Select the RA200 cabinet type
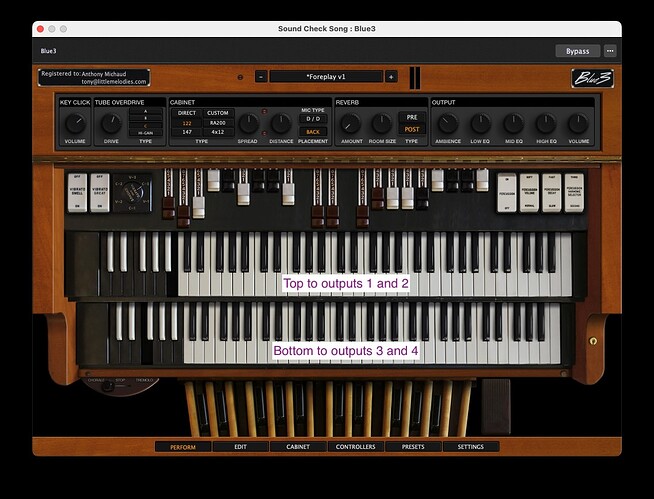This screenshot has height=499, width=654. coord(218,123)
